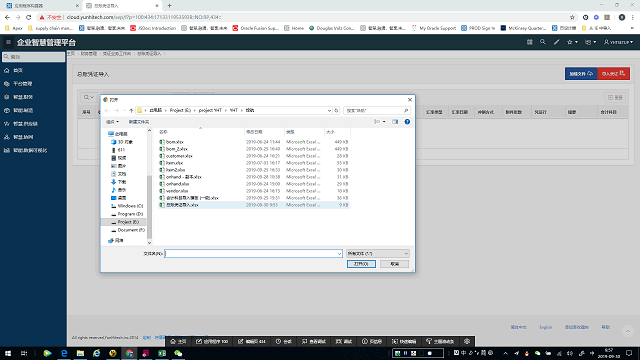The width and height of the screenshot is (640, 360).
Task: Toggle the hamburger menu in the platform header
Action: (8, 42)
